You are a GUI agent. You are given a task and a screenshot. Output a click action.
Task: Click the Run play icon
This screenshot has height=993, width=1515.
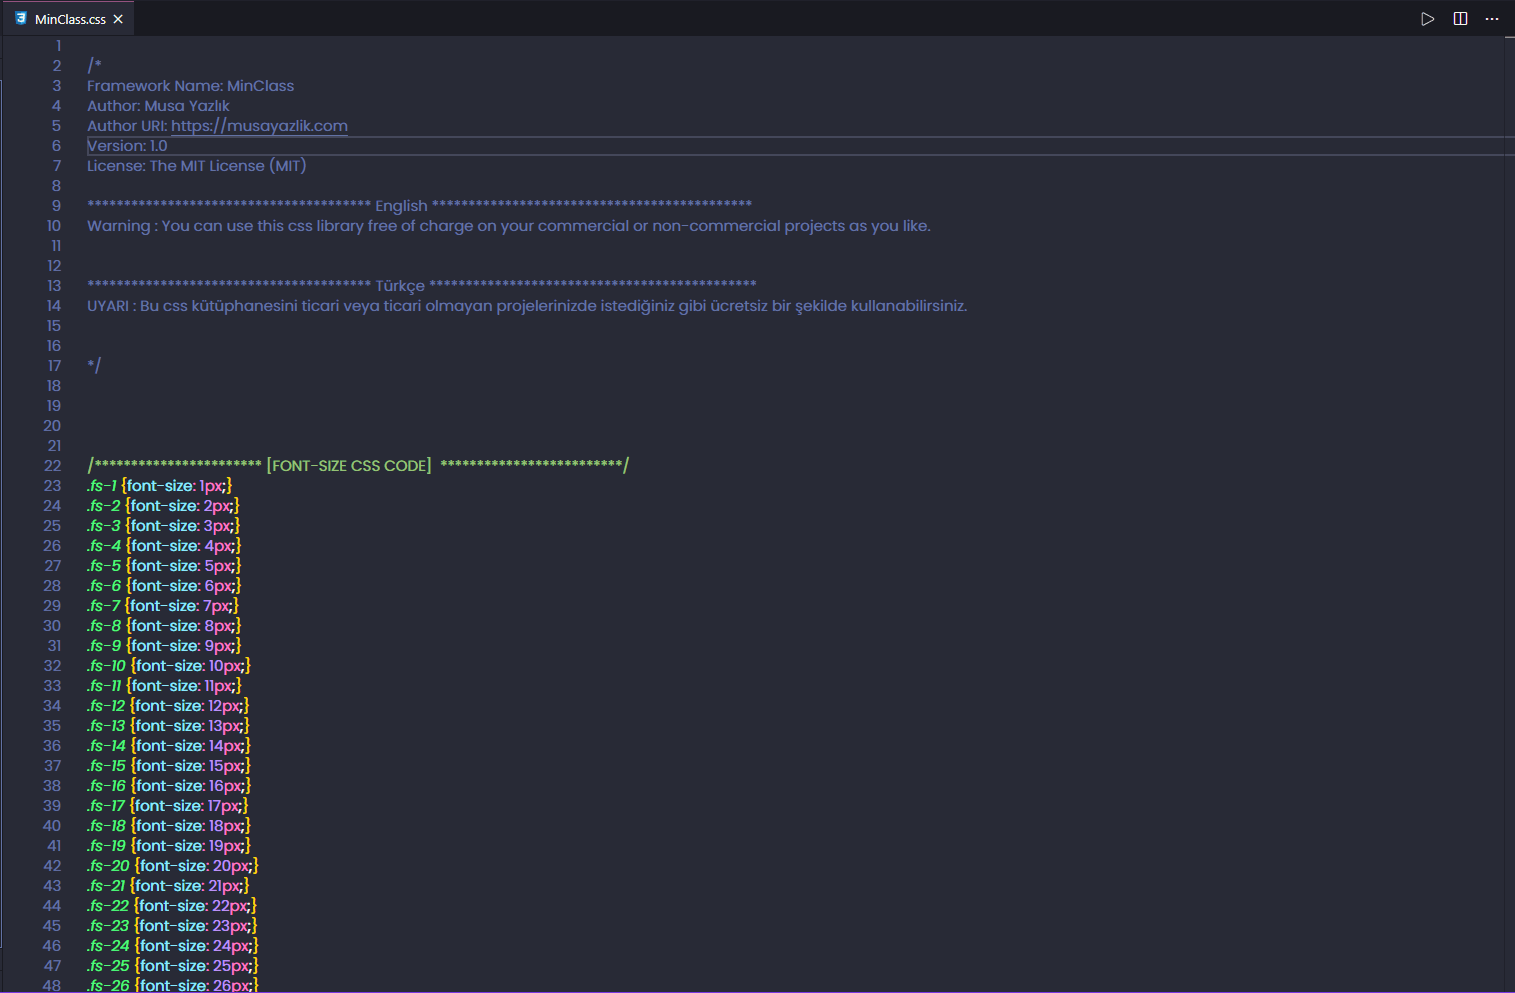click(1427, 19)
